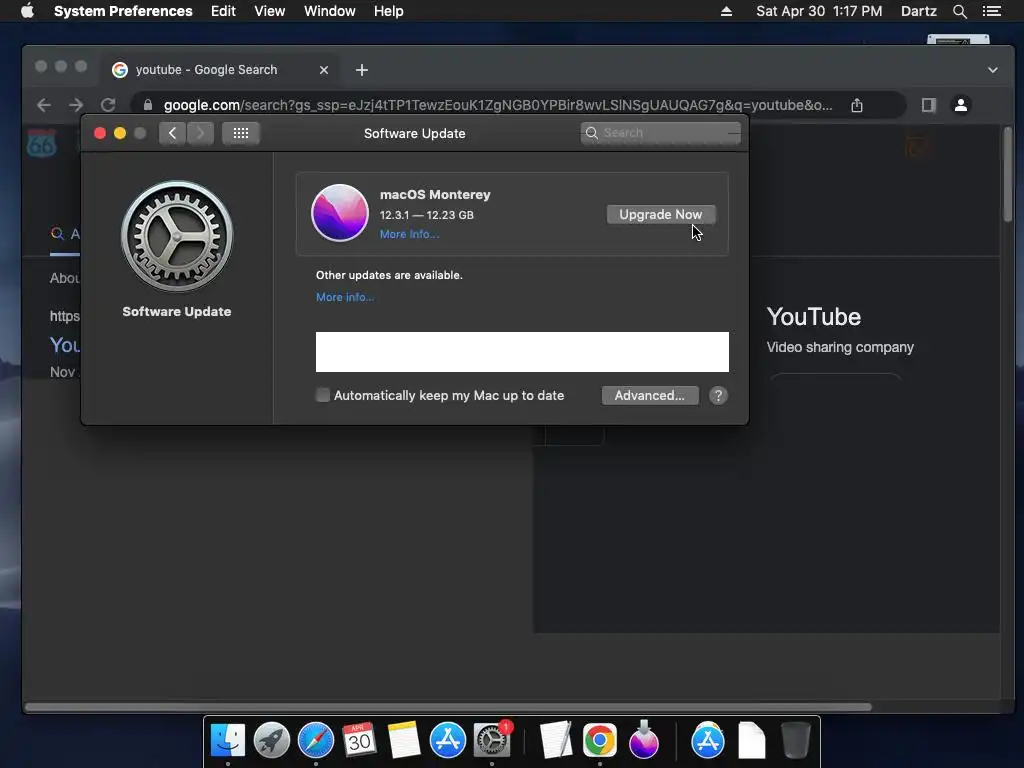Open Control Center list icon in menu bar
This screenshot has width=1024, height=768.
pos(992,11)
